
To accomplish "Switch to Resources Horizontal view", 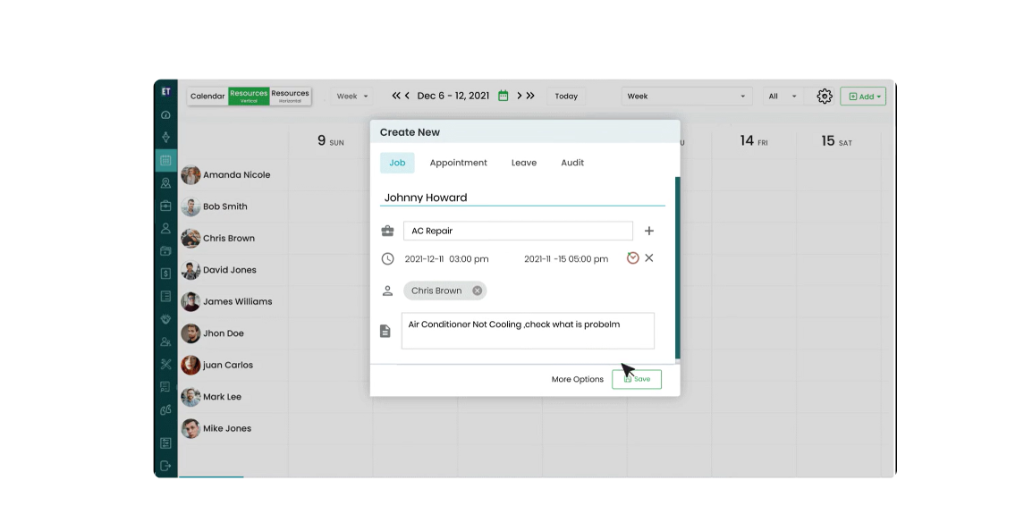I will pyautogui.click(x=290, y=96).
